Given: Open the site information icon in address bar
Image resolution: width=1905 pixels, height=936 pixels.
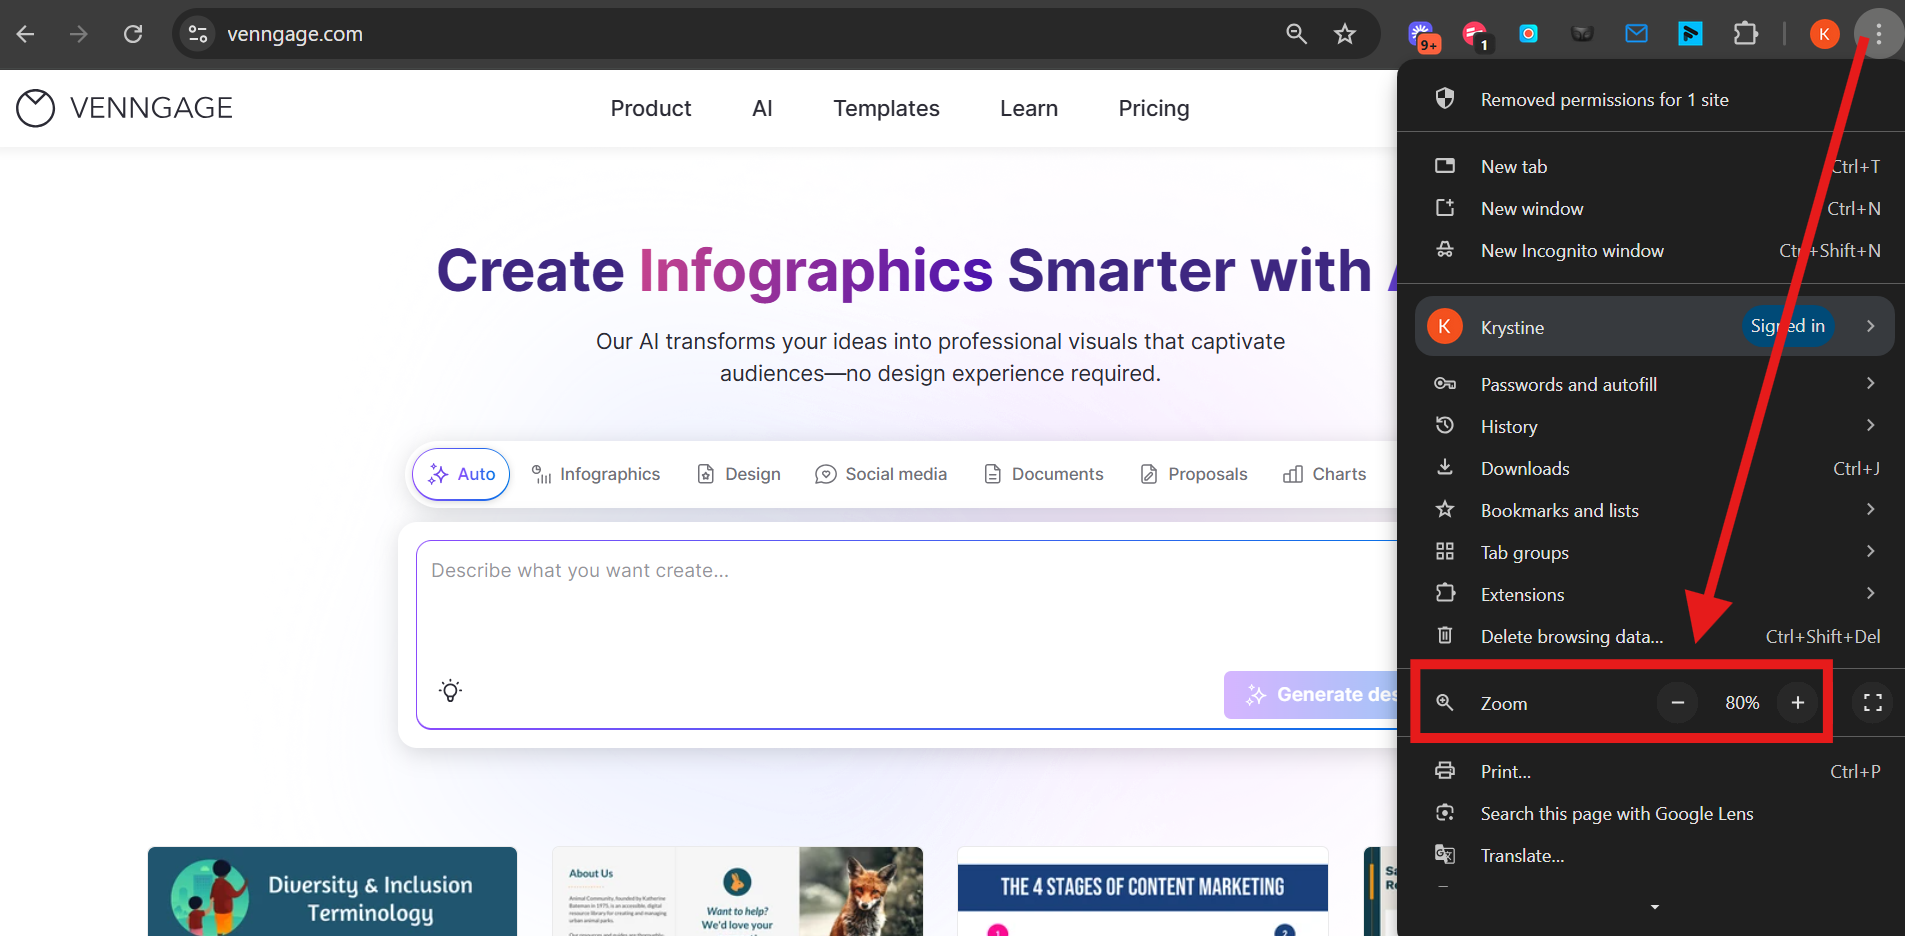Looking at the screenshot, I should point(198,34).
